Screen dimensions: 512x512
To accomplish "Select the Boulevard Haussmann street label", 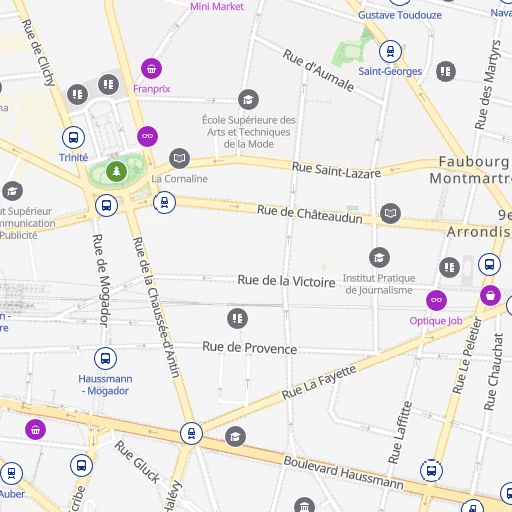I will coord(344,473).
